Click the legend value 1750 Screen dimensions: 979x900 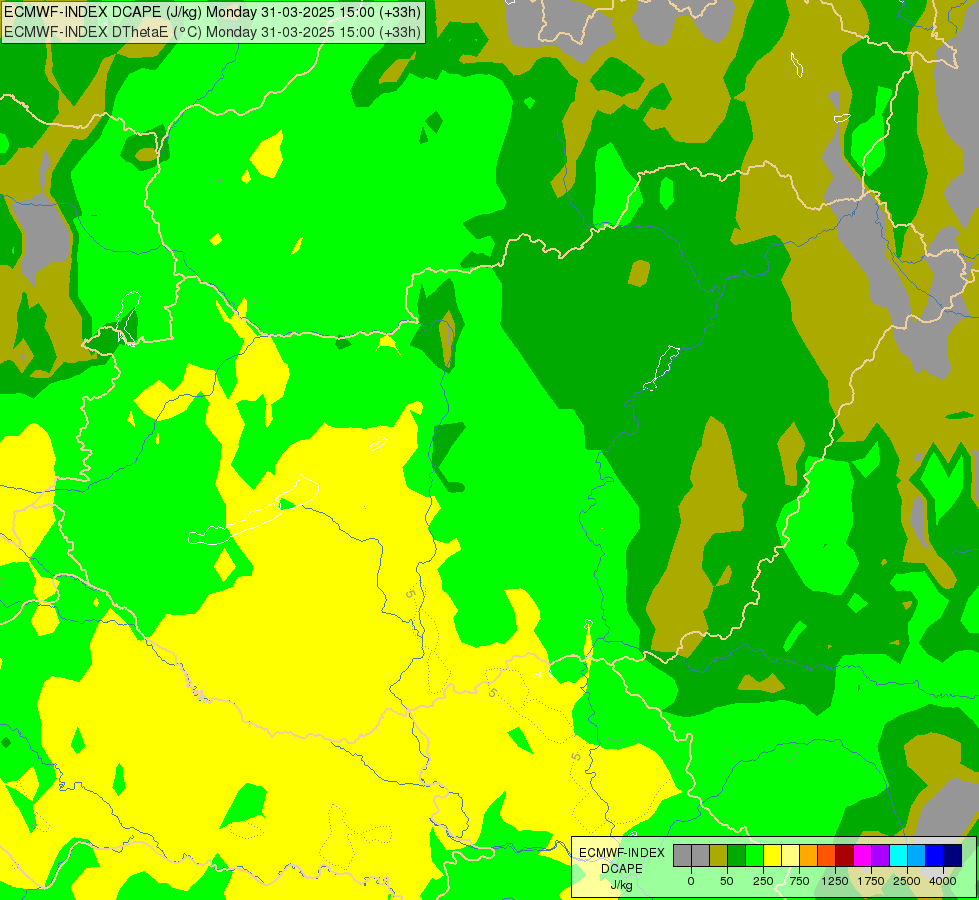pos(871,881)
